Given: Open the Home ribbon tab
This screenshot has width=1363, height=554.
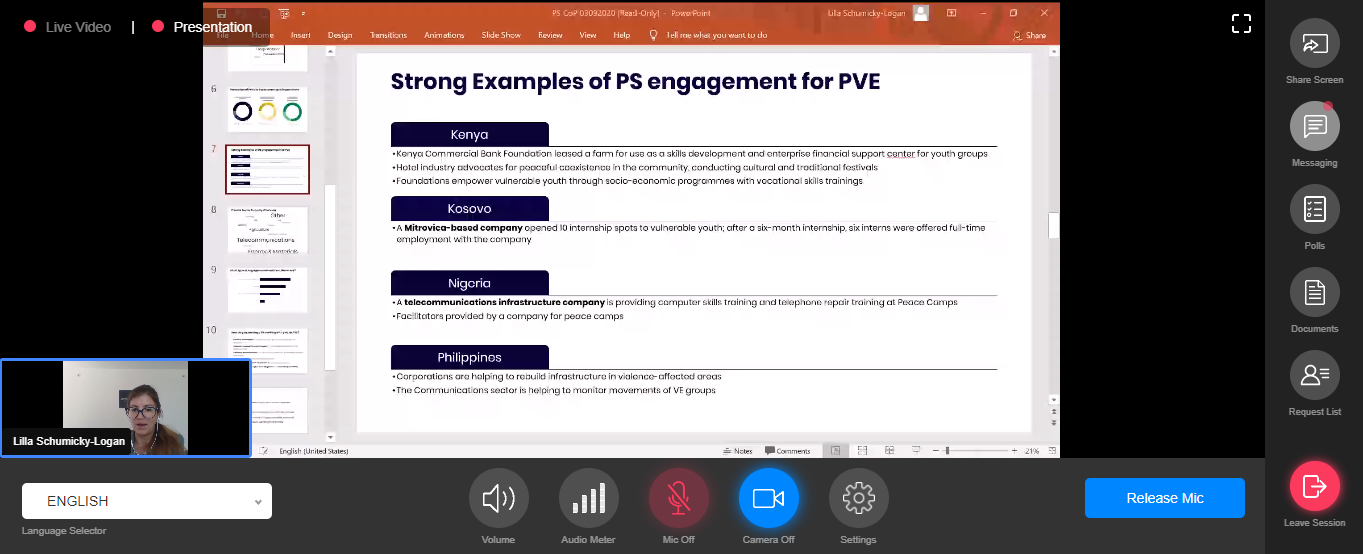Looking at the screenshot, I should pos(262,35).
